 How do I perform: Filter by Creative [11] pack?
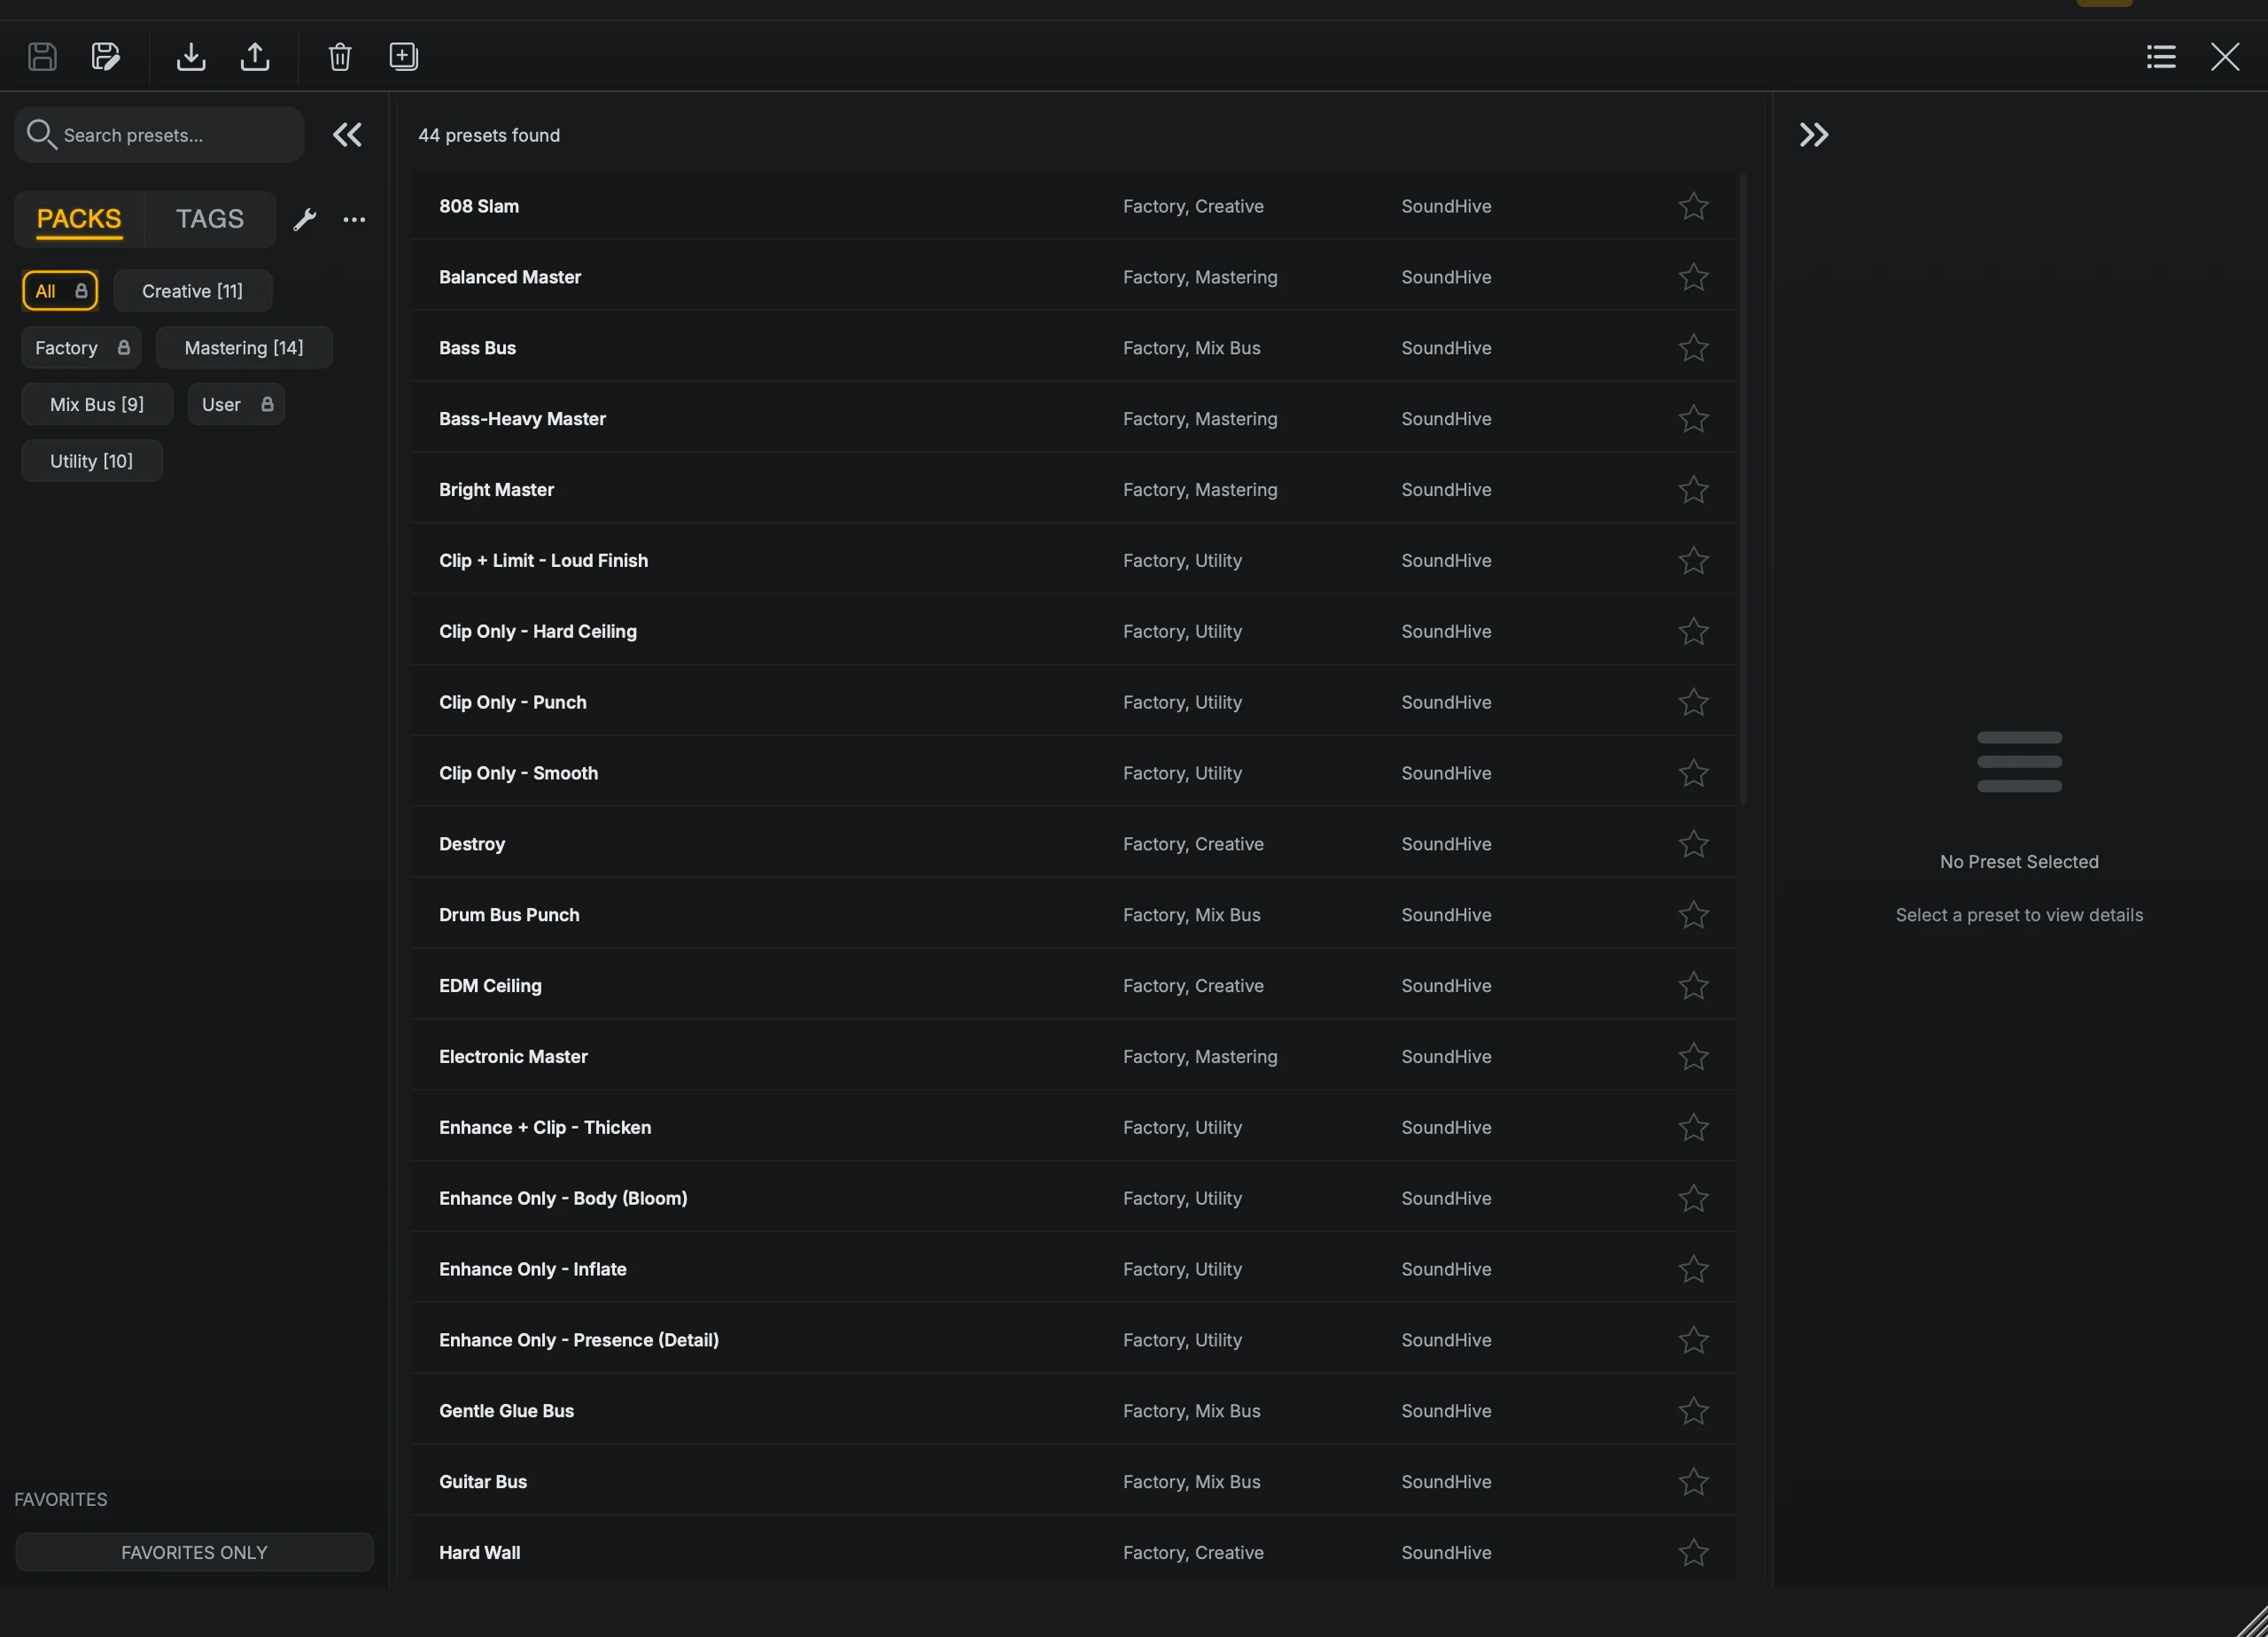192,291
